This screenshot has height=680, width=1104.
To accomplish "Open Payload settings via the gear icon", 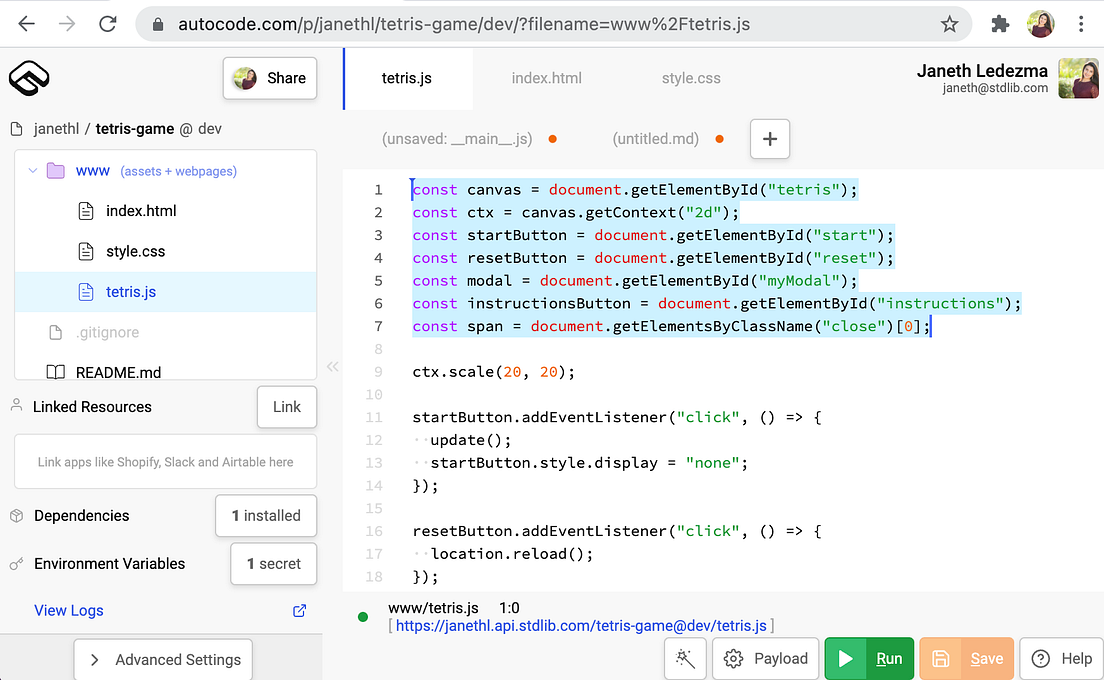I will click(765, 658).
